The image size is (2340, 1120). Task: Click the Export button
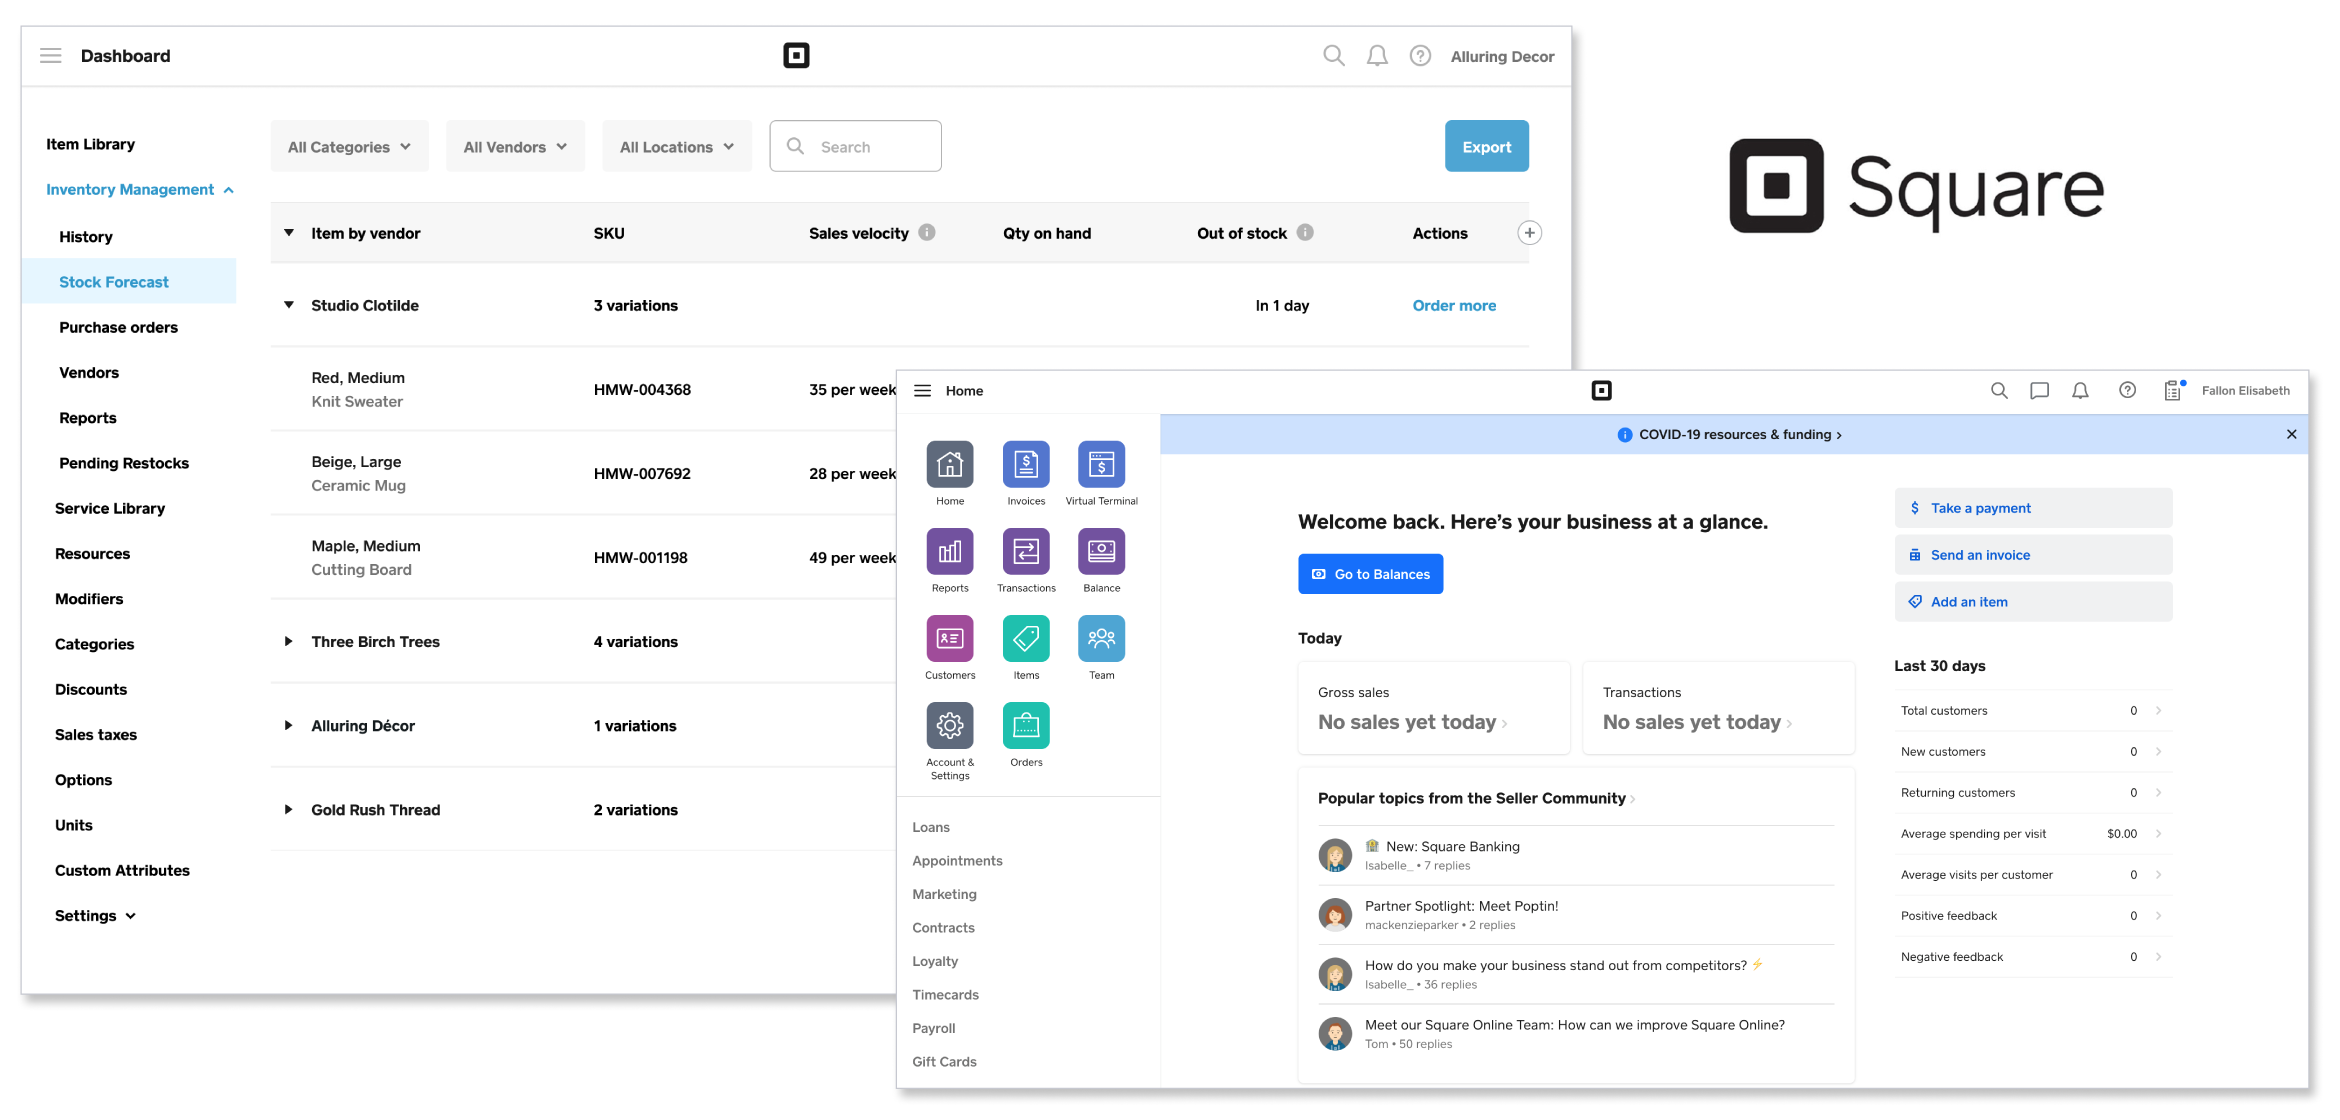(1486, 146)
